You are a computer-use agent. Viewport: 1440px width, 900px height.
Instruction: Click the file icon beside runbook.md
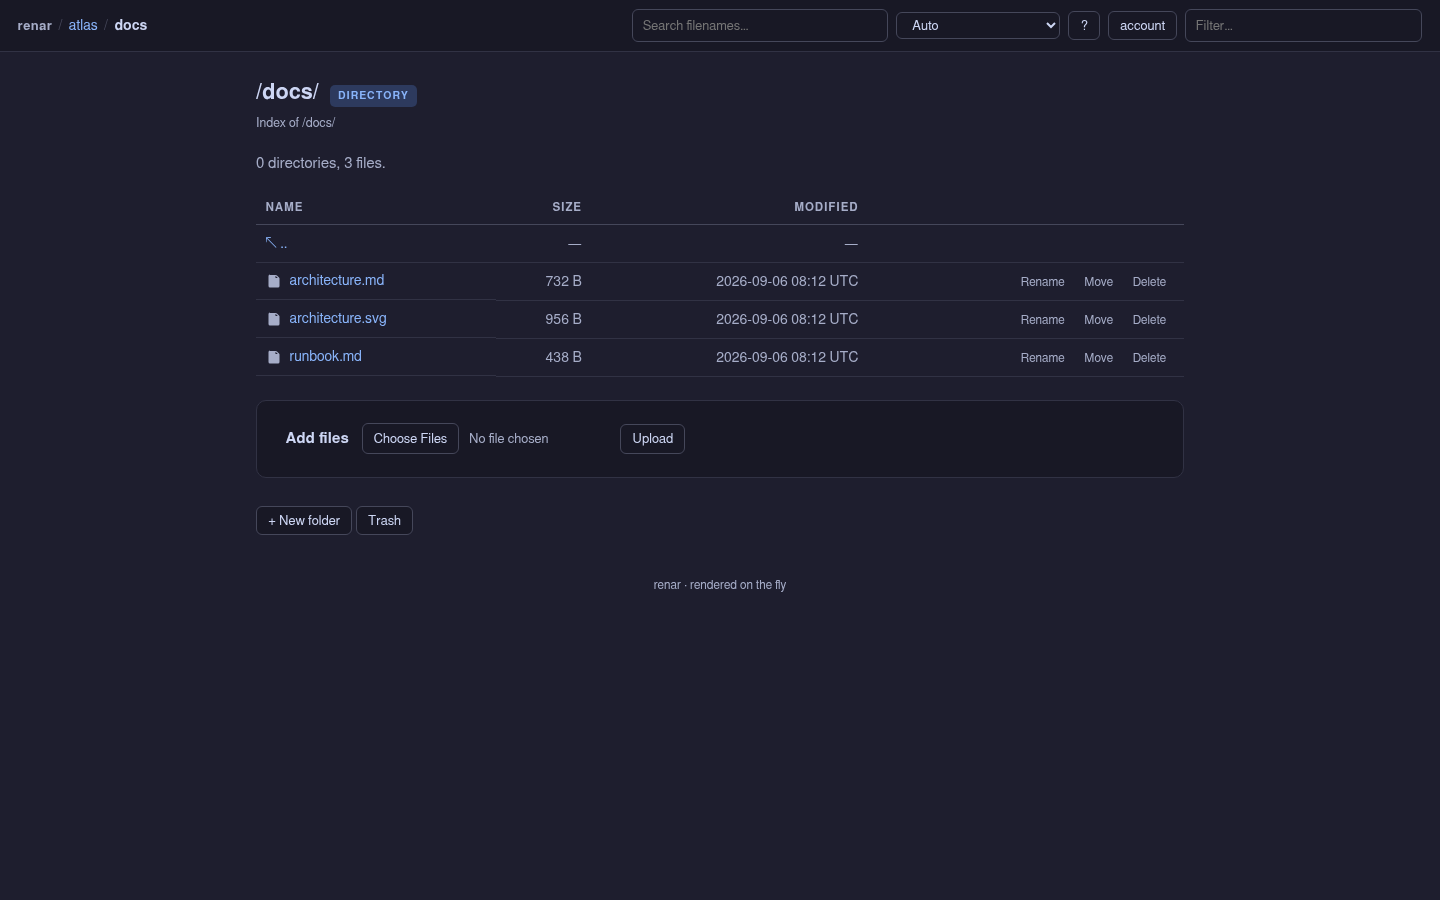pos(274,358)
